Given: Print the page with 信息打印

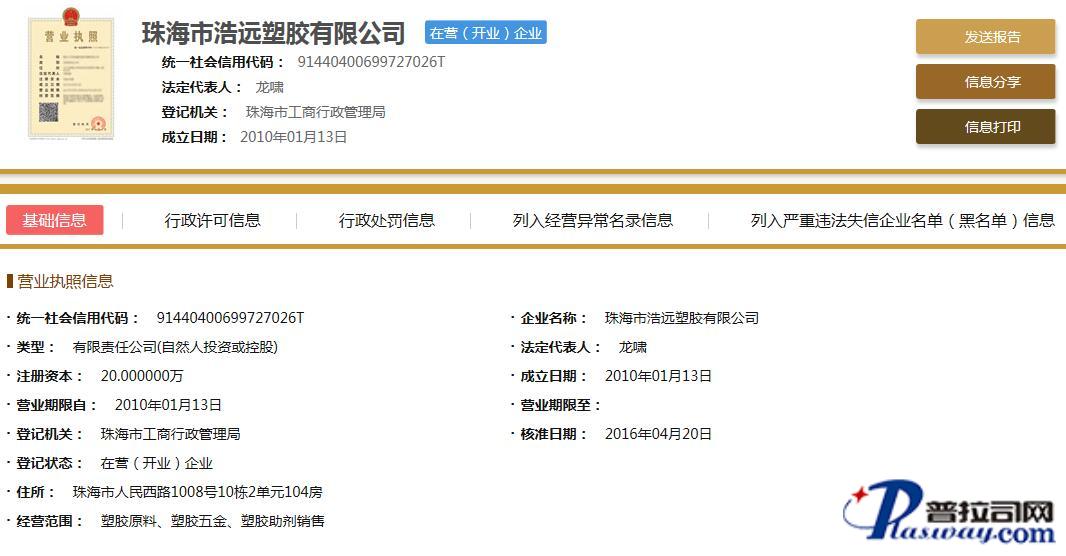Looking at the screenshot, I should pyautogui.click(x=985, y=127).
